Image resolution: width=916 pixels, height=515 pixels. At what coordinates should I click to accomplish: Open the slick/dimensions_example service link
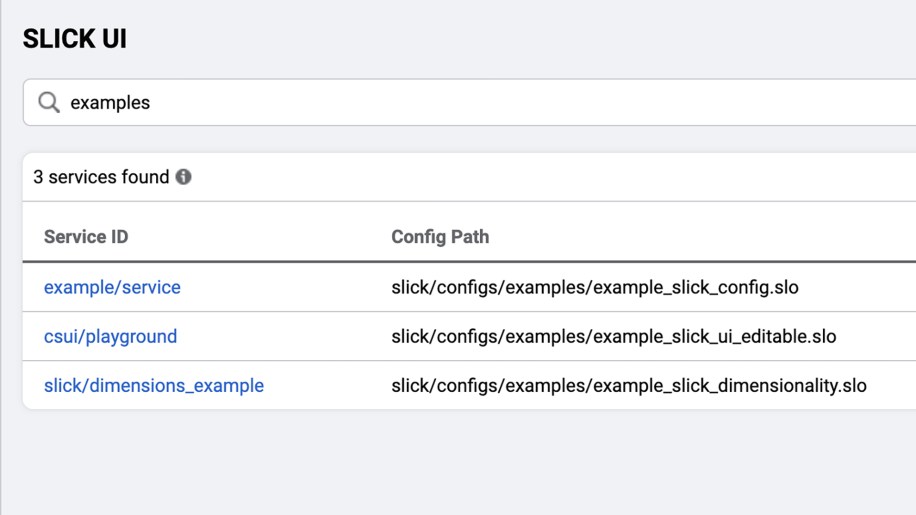(154, 385)
